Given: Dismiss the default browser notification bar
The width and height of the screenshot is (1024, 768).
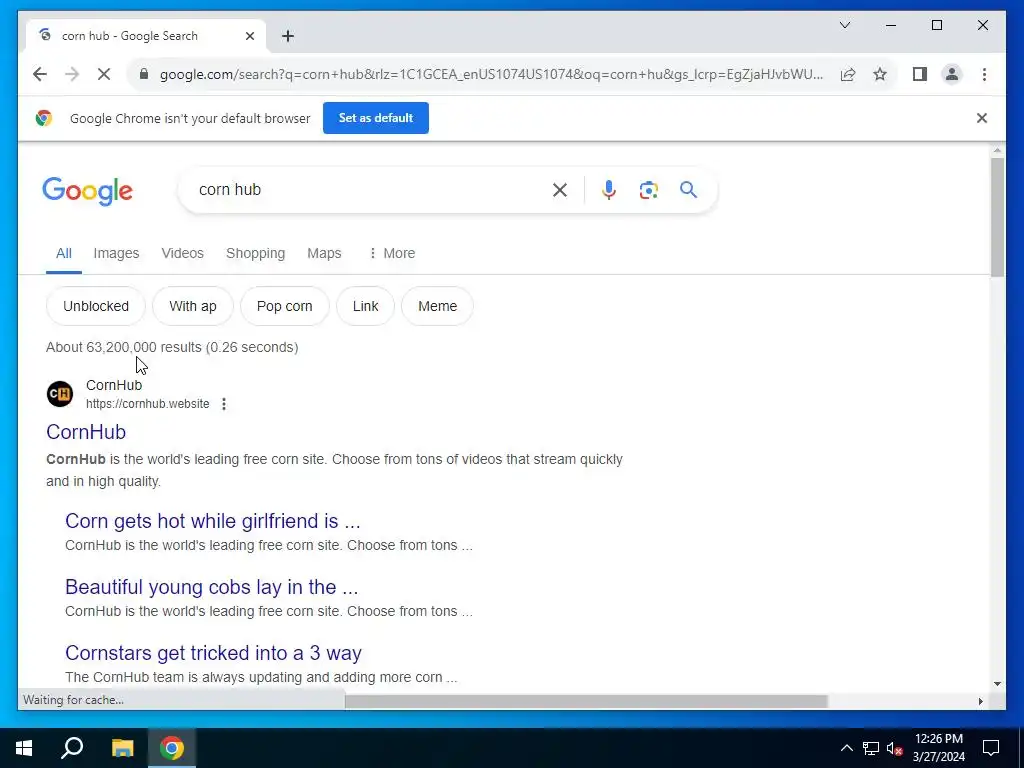Looking at the screenshot, I should point(982,118).
